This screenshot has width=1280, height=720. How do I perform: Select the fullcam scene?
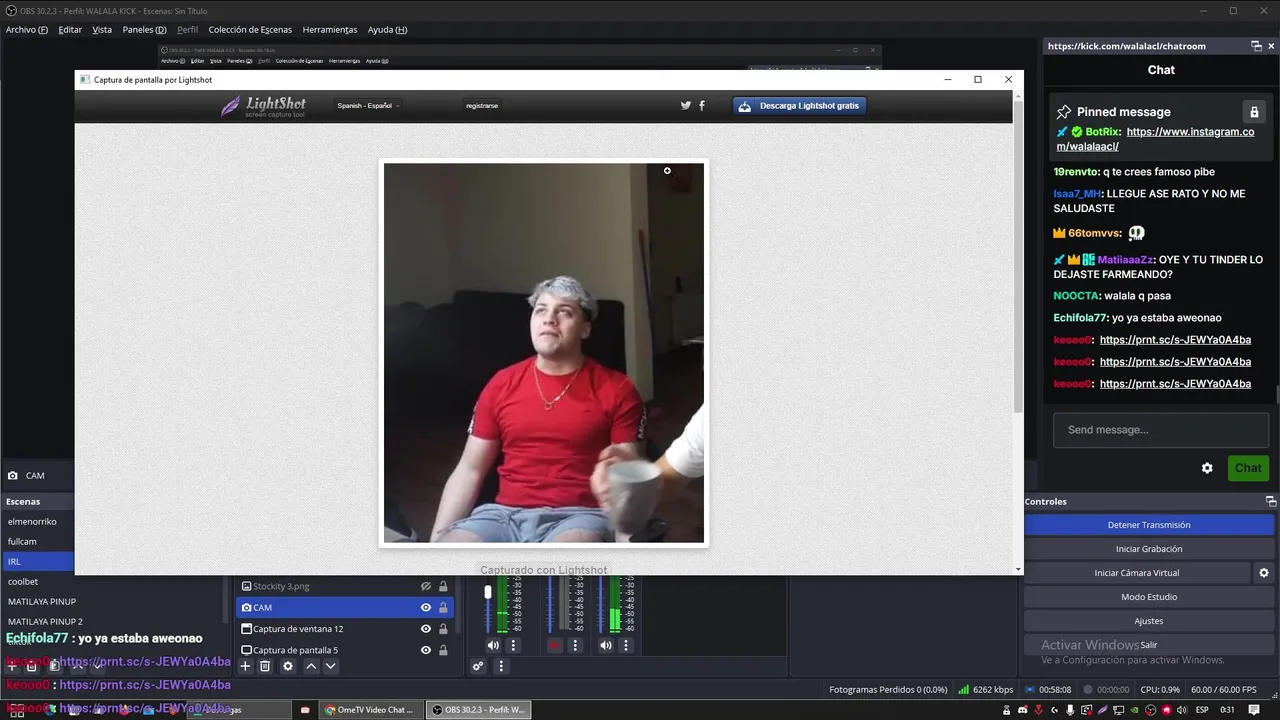tap(22, 542)
